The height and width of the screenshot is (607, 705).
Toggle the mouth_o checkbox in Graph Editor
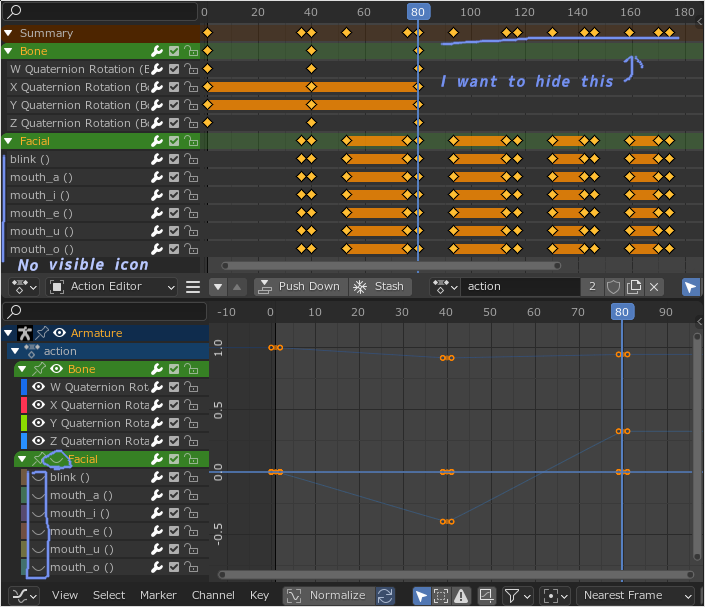point(174,567)
